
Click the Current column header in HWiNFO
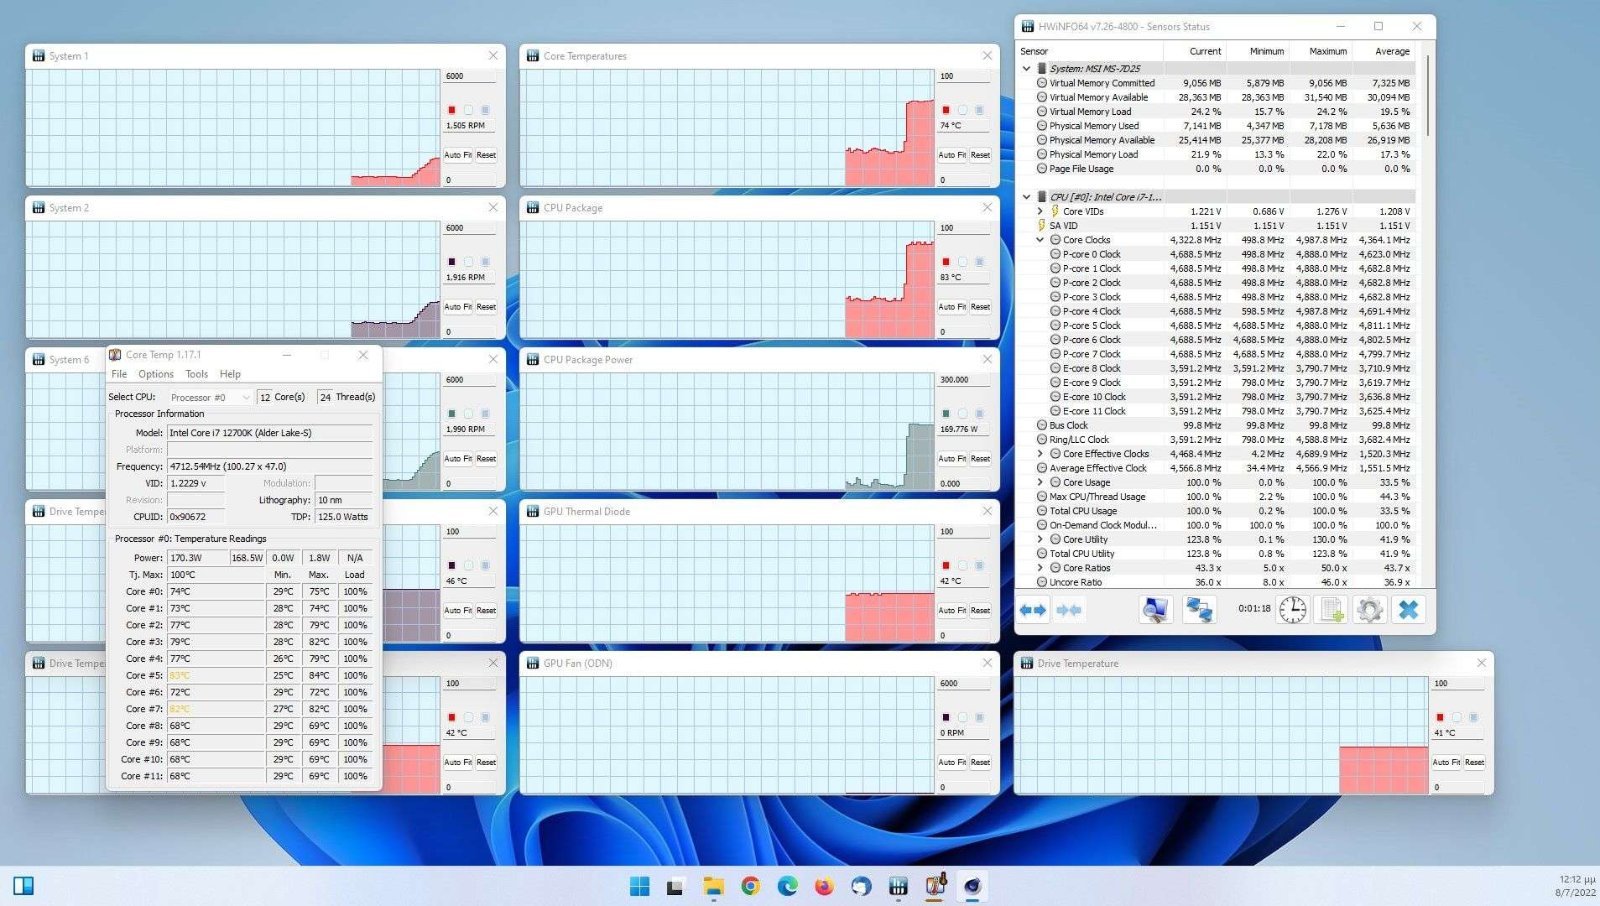tap(1205, 51)
